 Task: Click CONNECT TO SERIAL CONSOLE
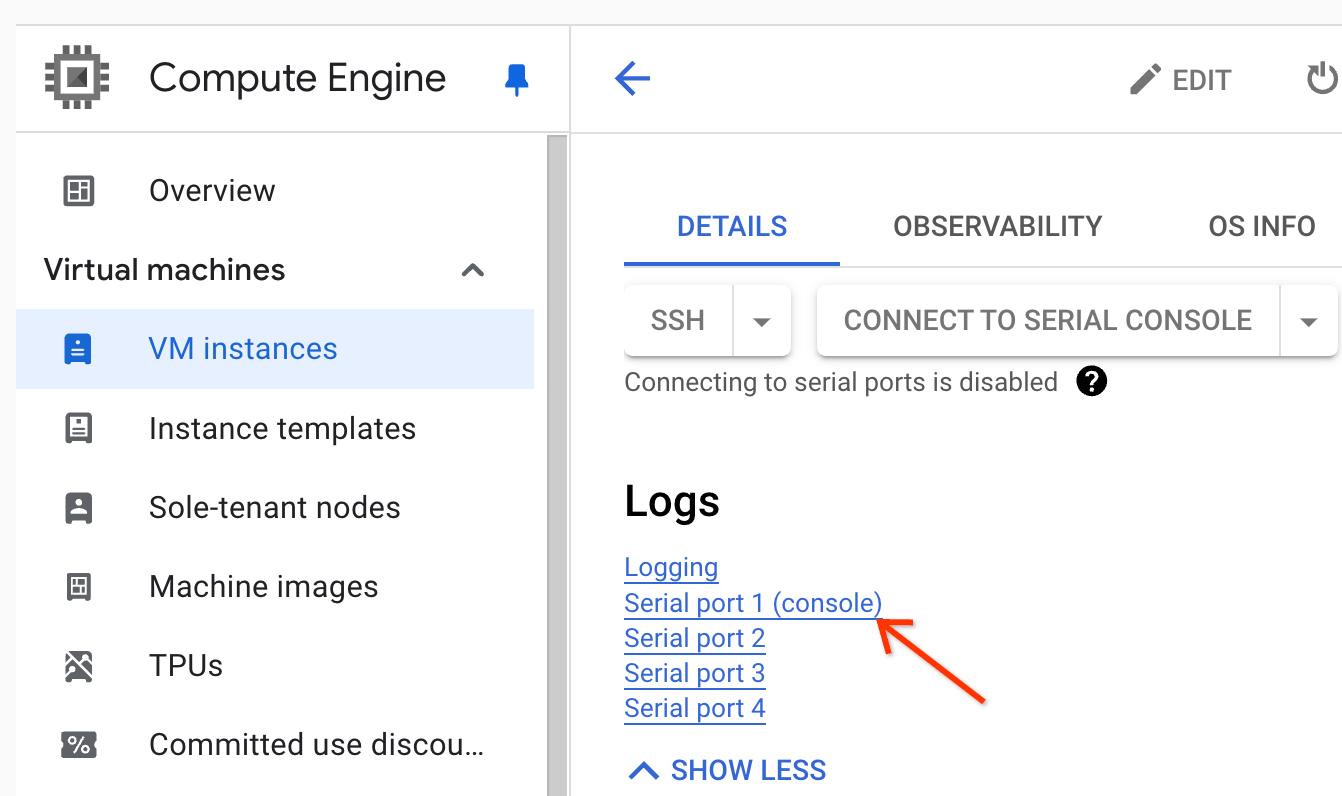click(x=1047, y=320)
